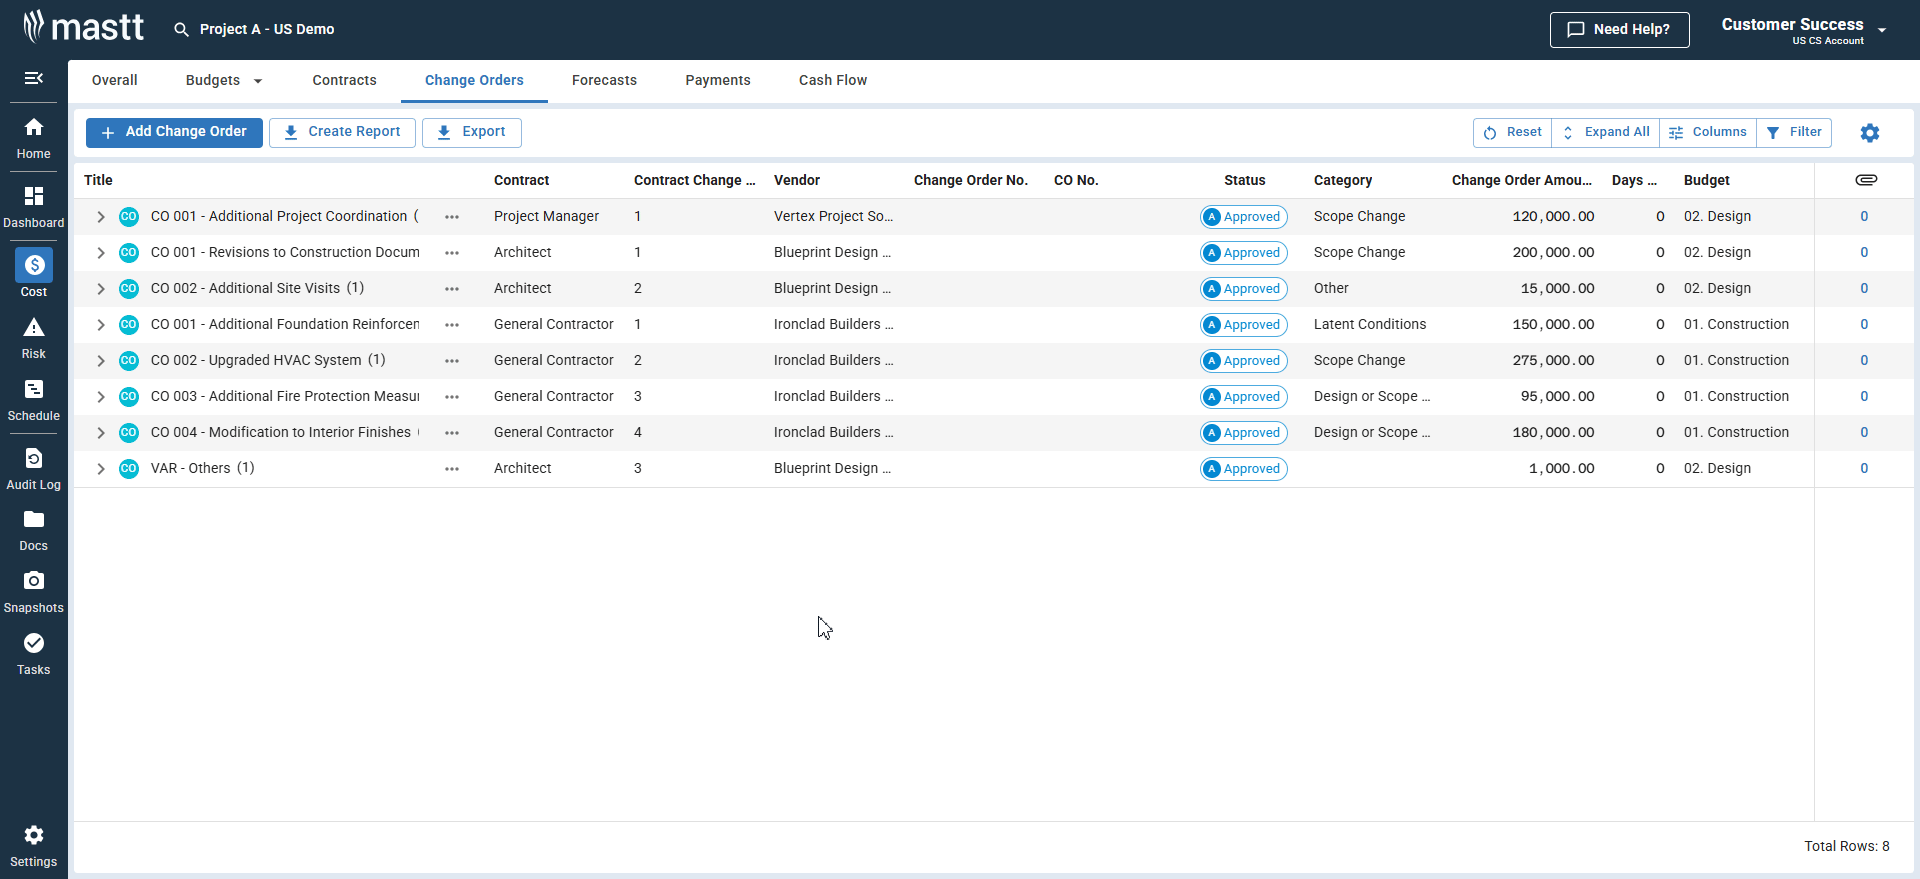Click the Add Change Order button
The width and height of the screenshot is (1920, 879).
click(x=174, y=132)
